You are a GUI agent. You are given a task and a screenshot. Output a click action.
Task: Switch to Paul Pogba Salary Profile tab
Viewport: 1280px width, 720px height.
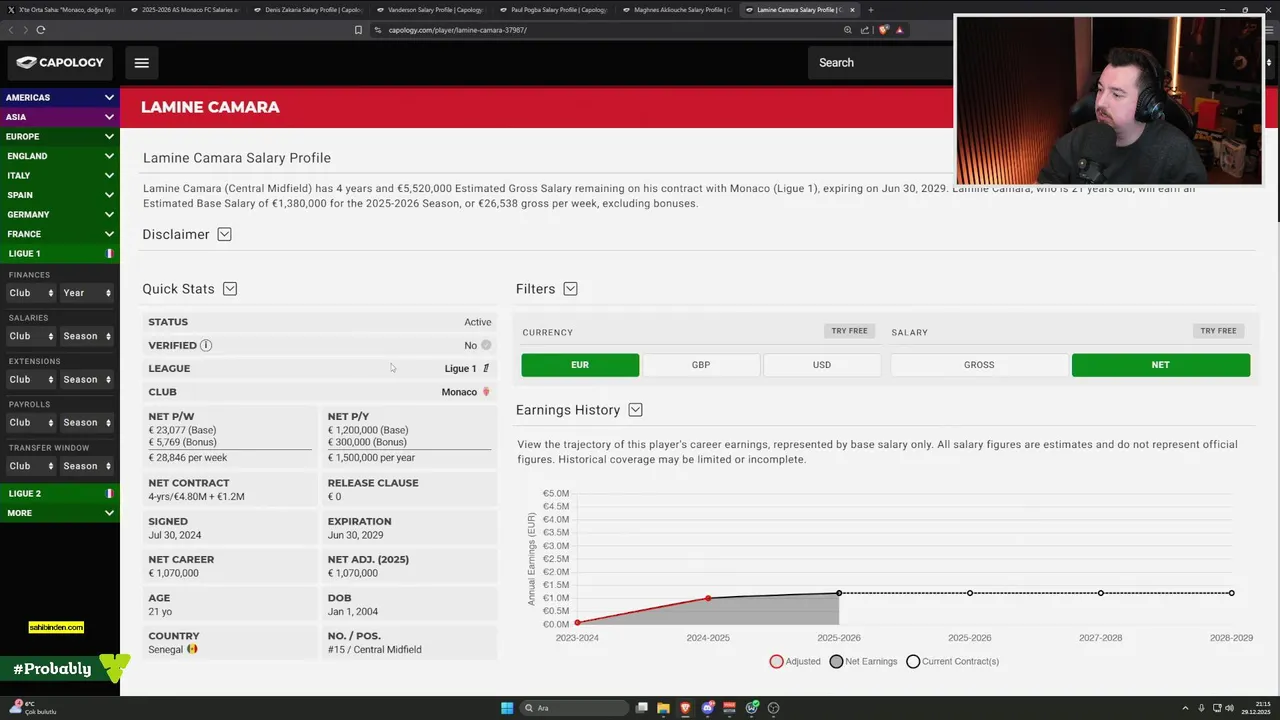(x=553, y=10)
